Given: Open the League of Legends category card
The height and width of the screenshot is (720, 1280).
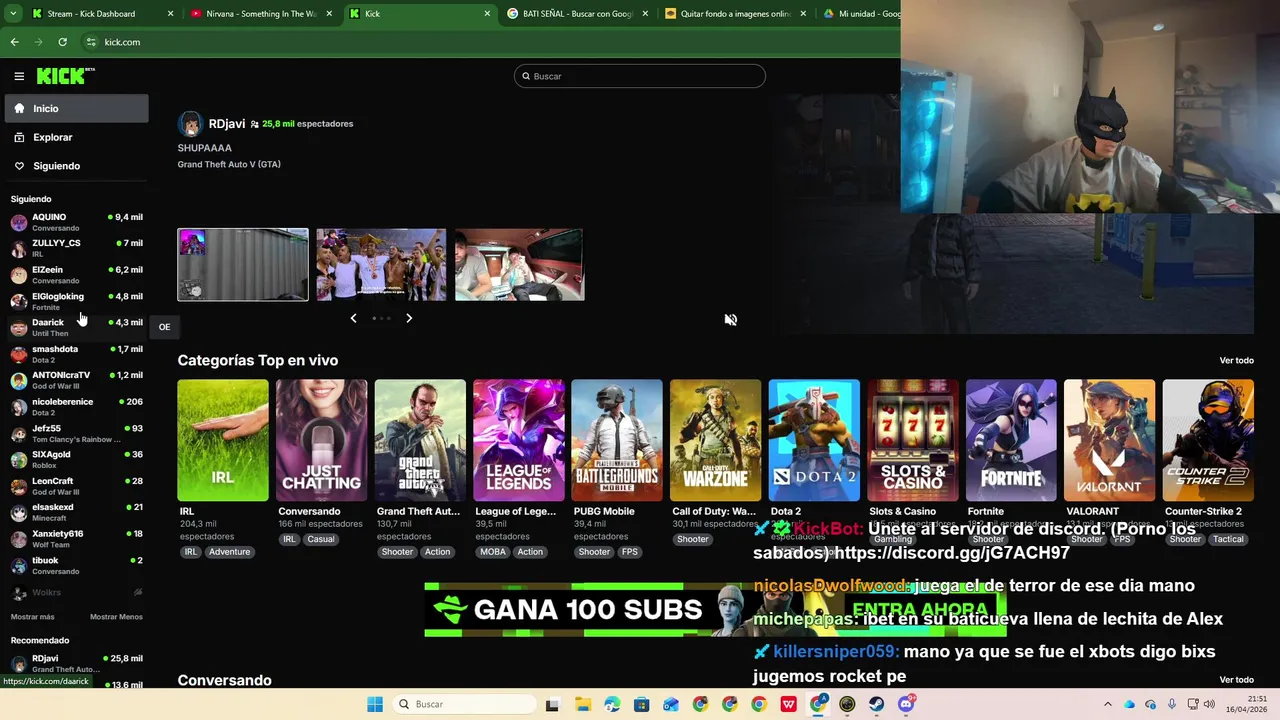Looking at the screenshot, I should (518, 440).
